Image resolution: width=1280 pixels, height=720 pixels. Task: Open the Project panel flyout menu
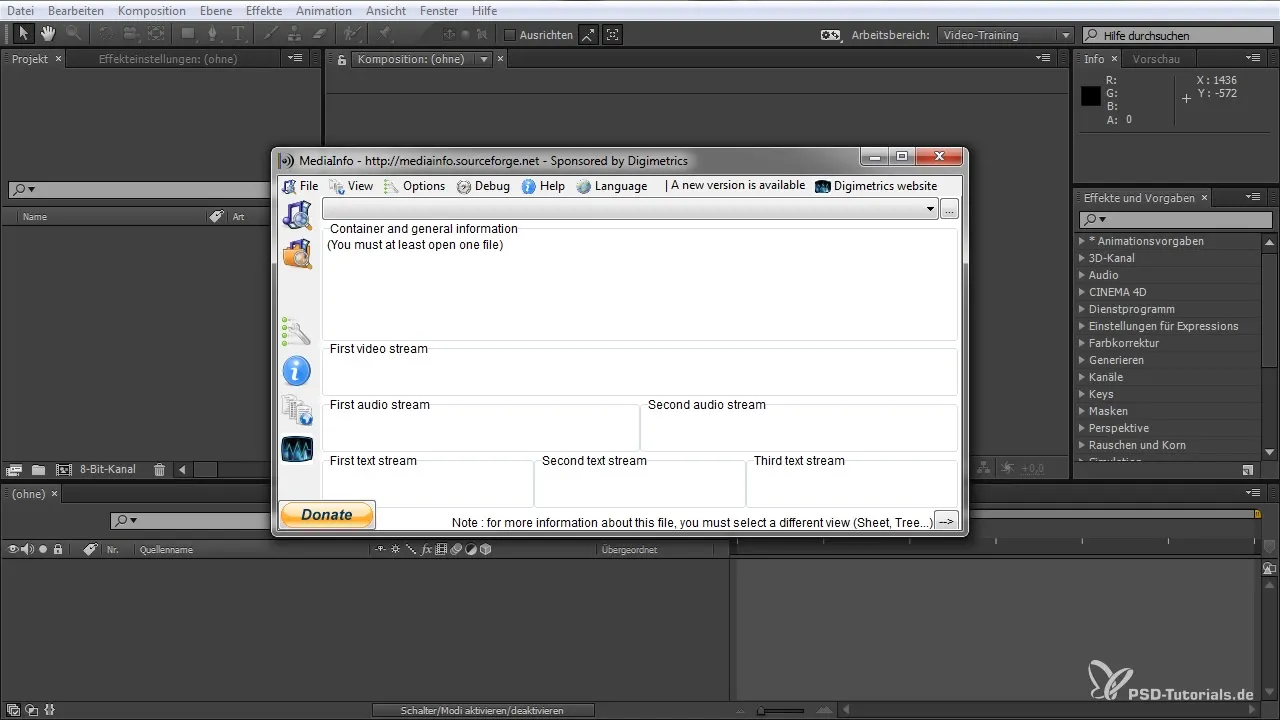pos(294,59)
